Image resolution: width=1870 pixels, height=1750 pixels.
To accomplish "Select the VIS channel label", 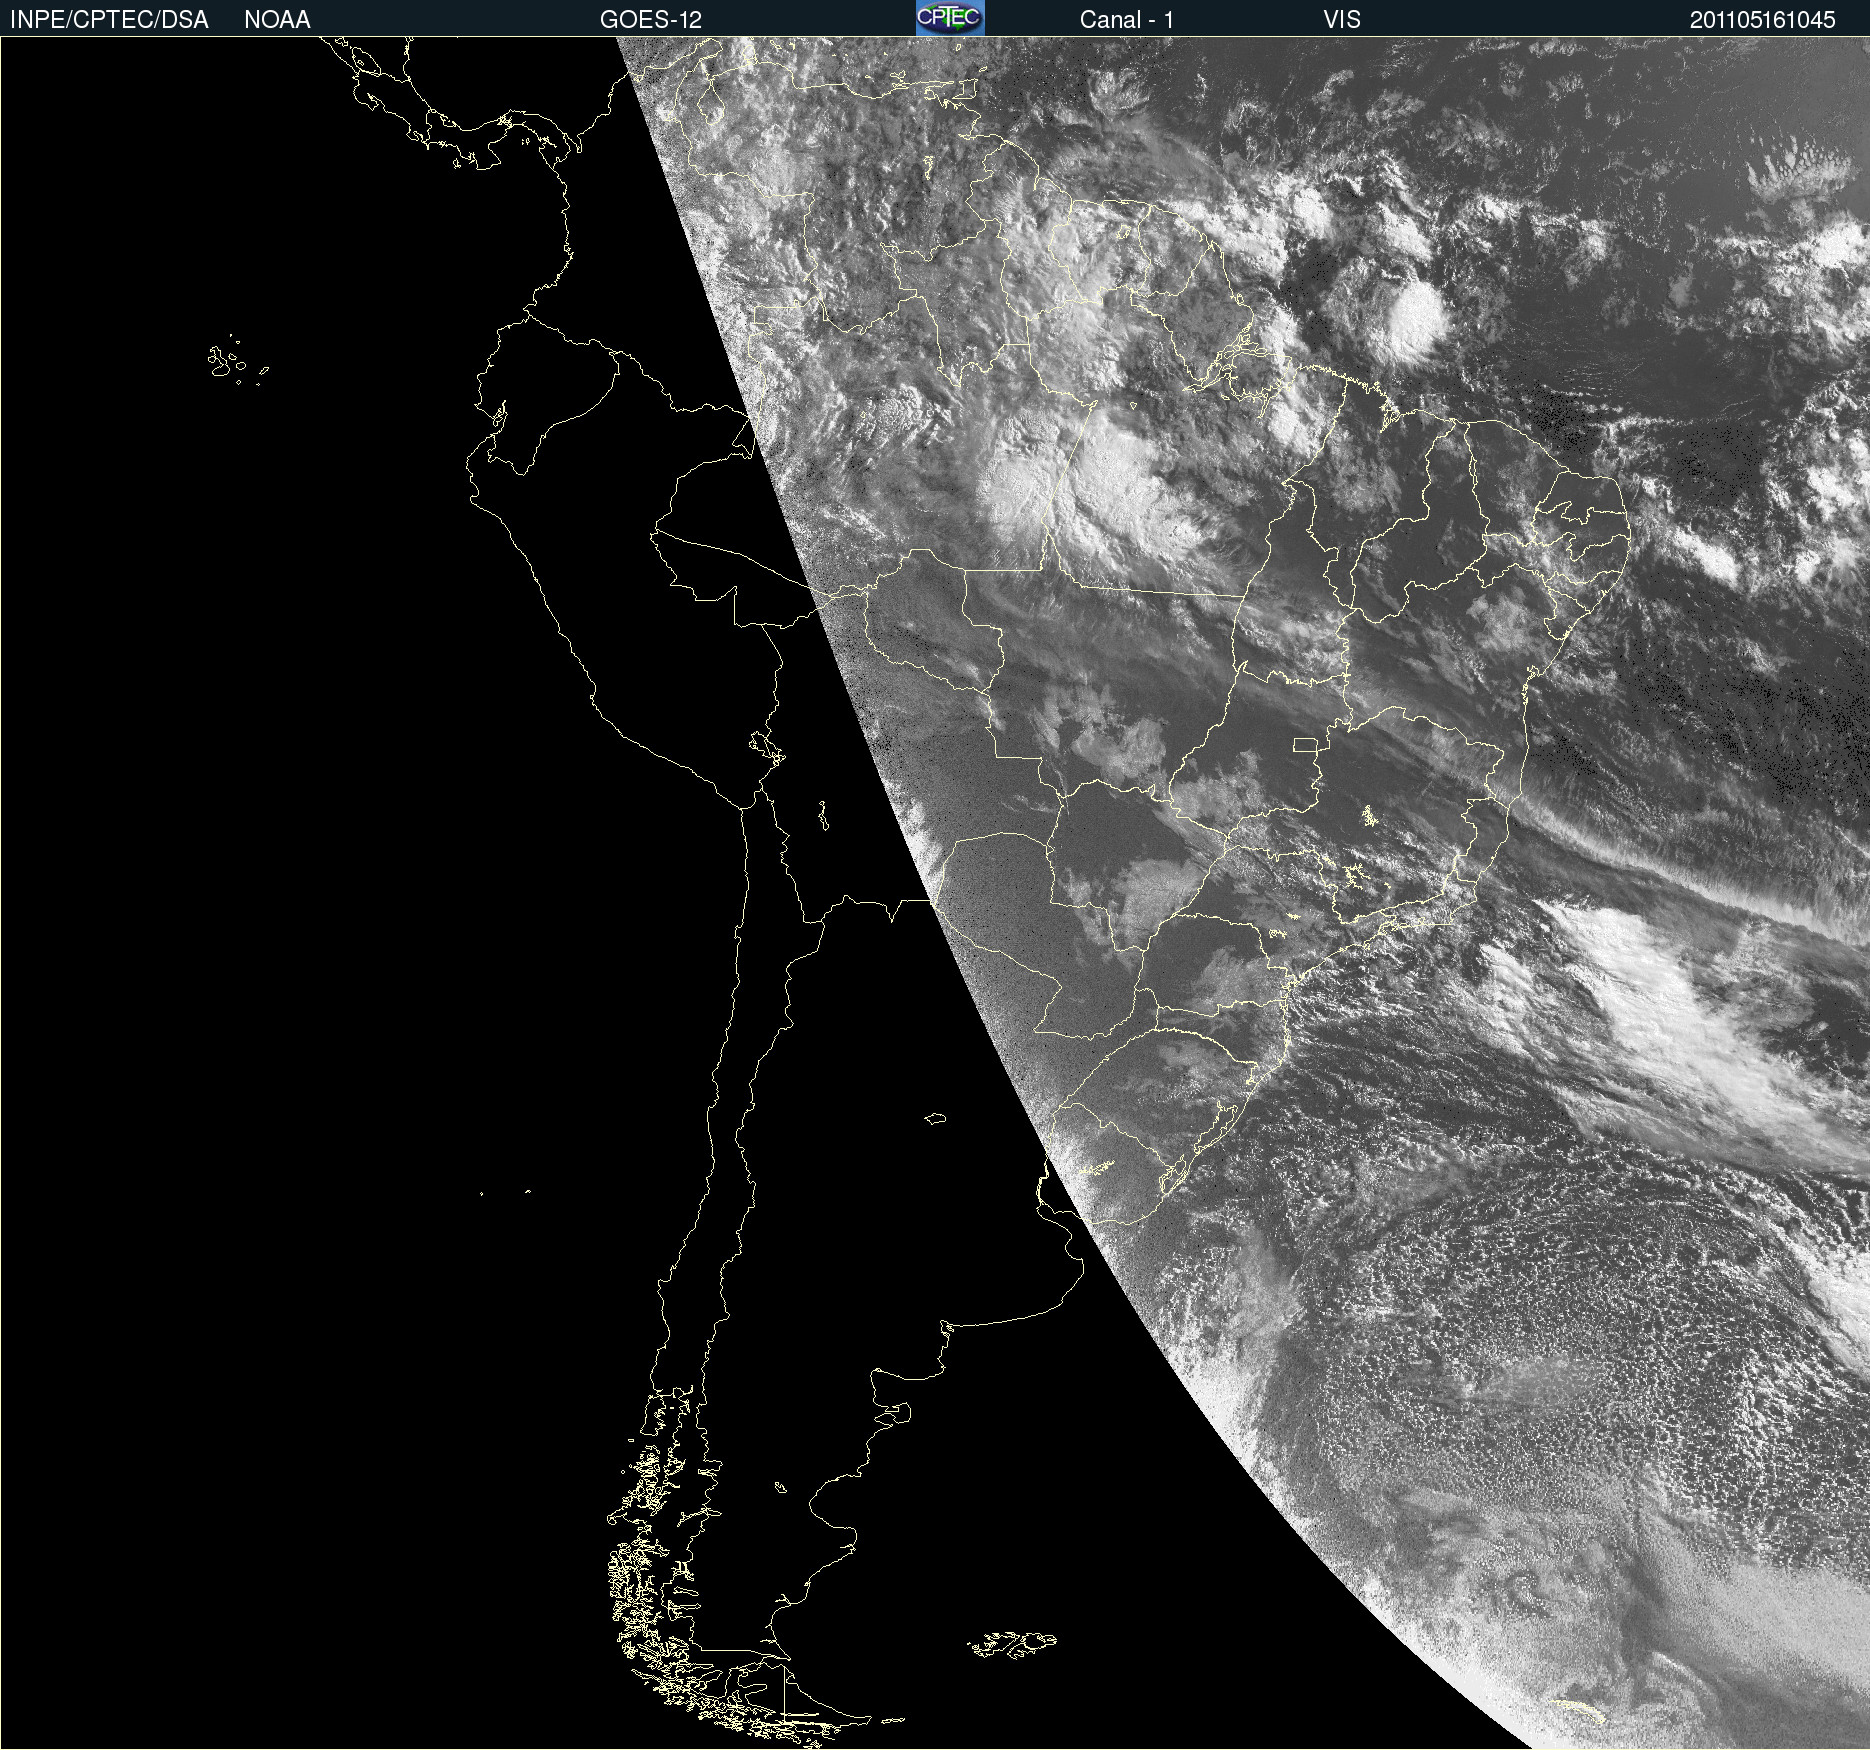I will [1342, 20].
